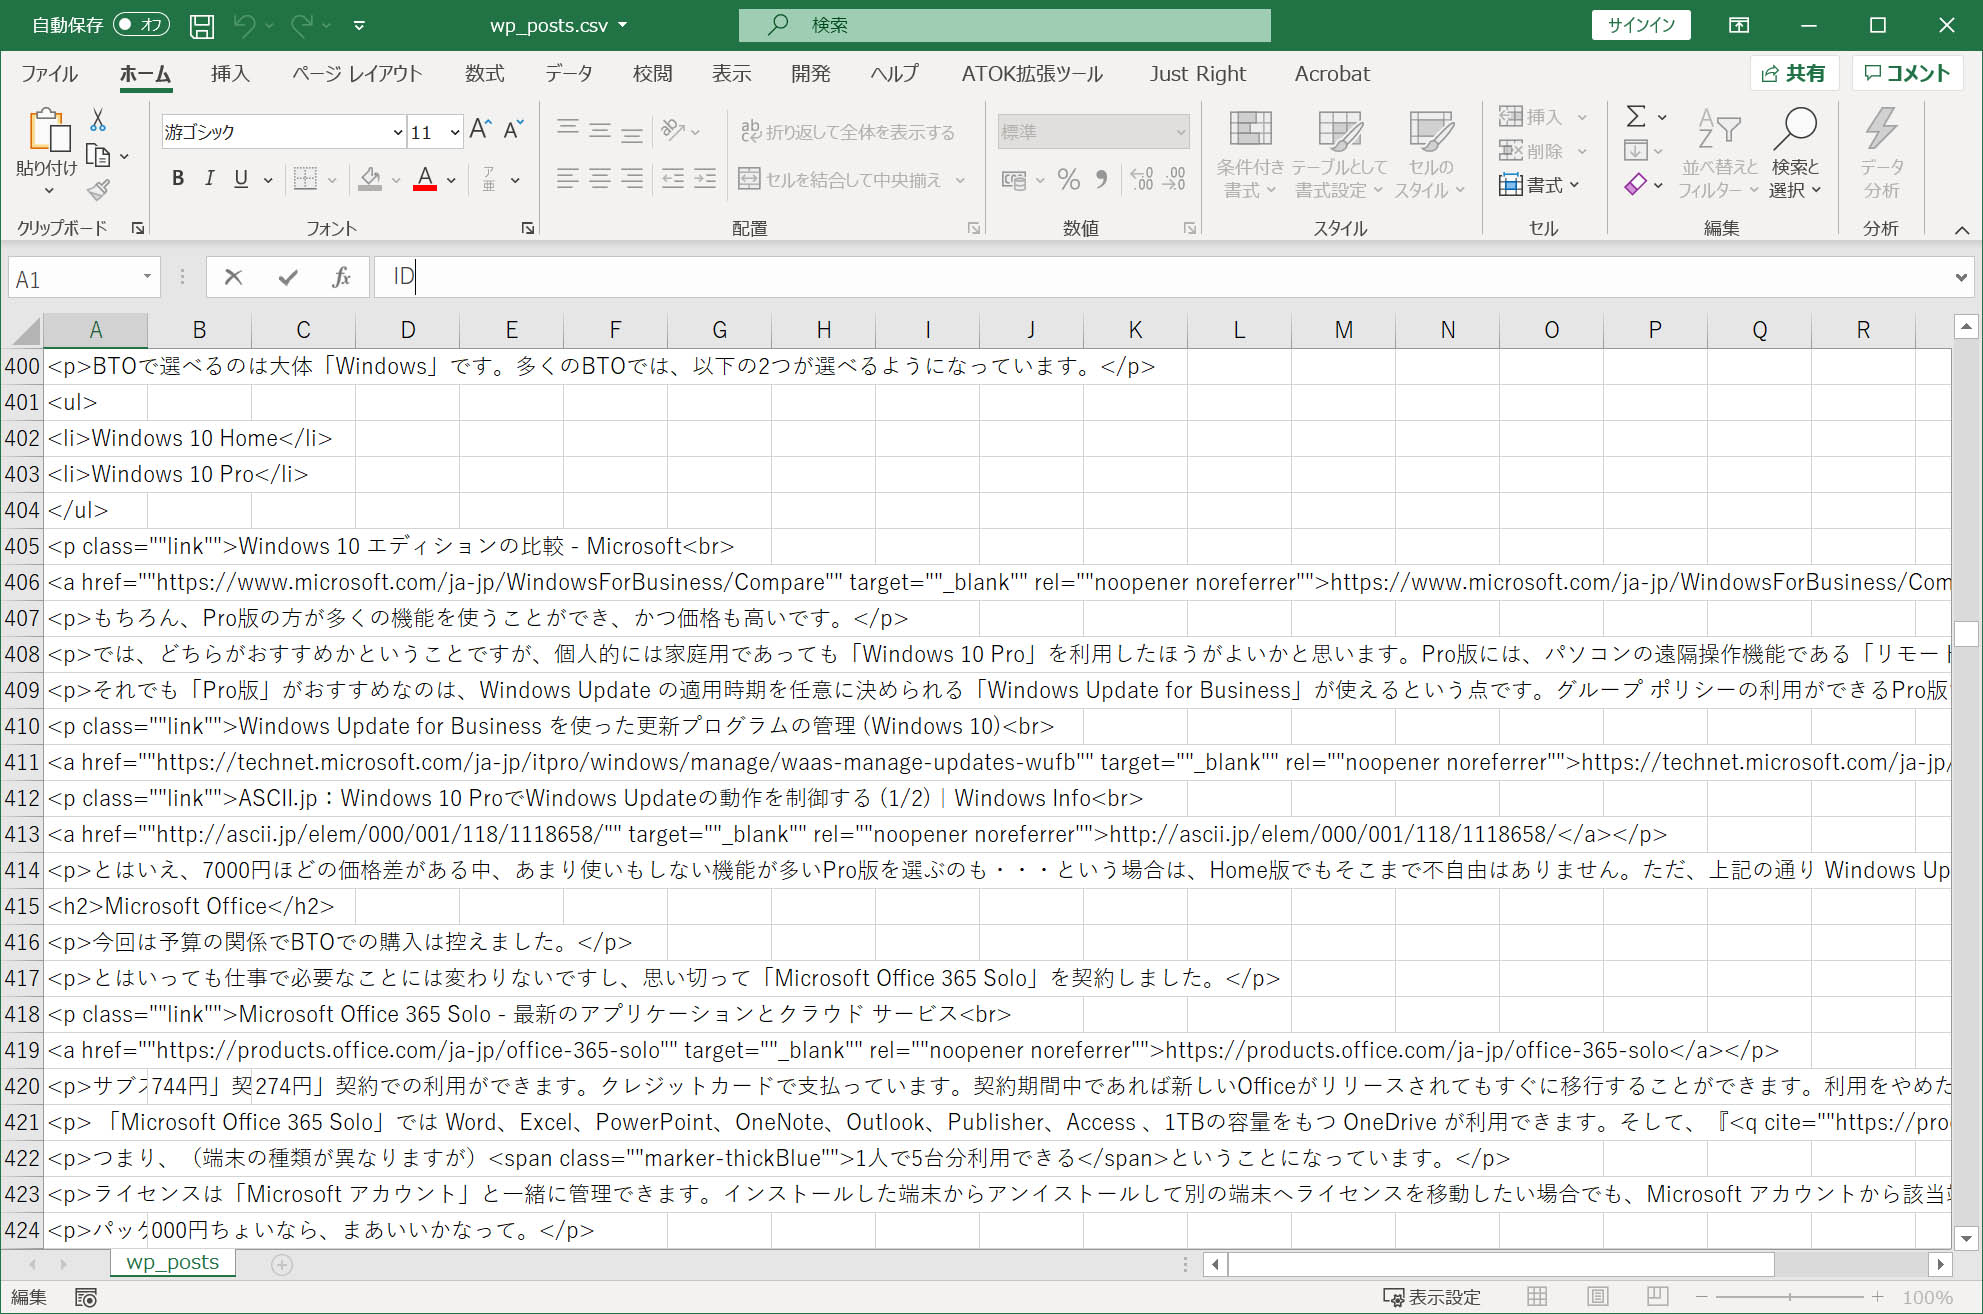Click the 共有 share button
The height and width of the screenshot is (1314, 1983).
[1794, 73]
